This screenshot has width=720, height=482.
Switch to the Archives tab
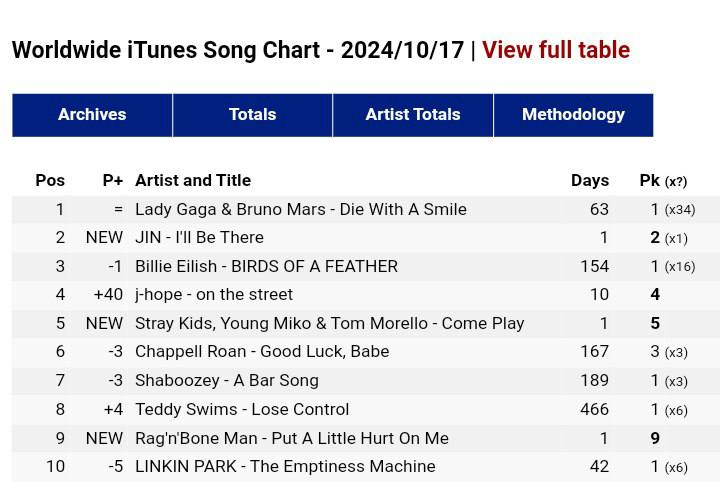pos(92,115)
